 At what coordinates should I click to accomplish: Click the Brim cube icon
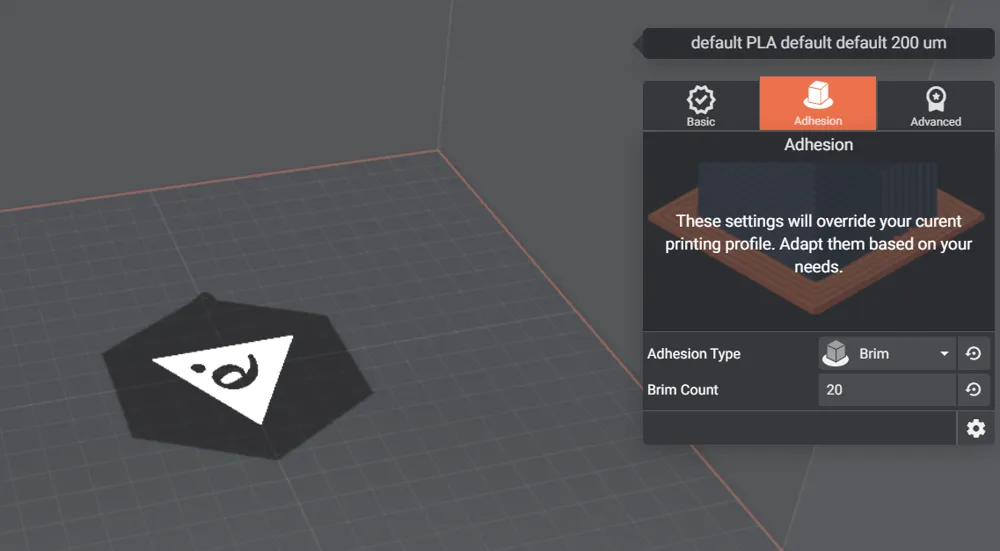pyautogui.click(x=836, y=353)
